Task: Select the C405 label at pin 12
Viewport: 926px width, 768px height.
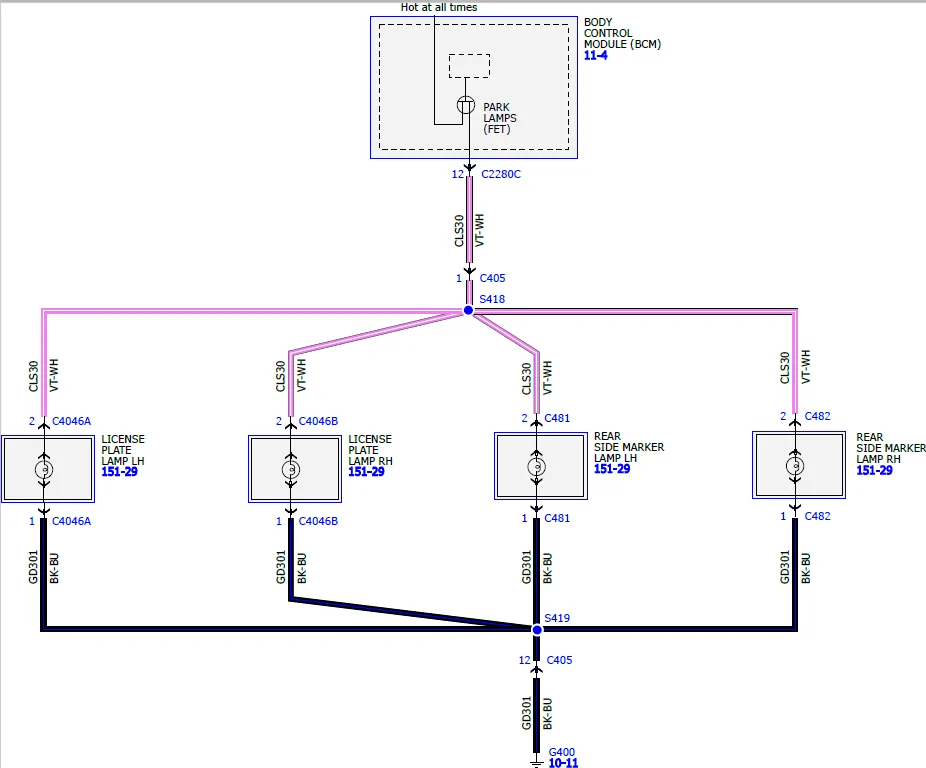Action: tap(559, 660)
